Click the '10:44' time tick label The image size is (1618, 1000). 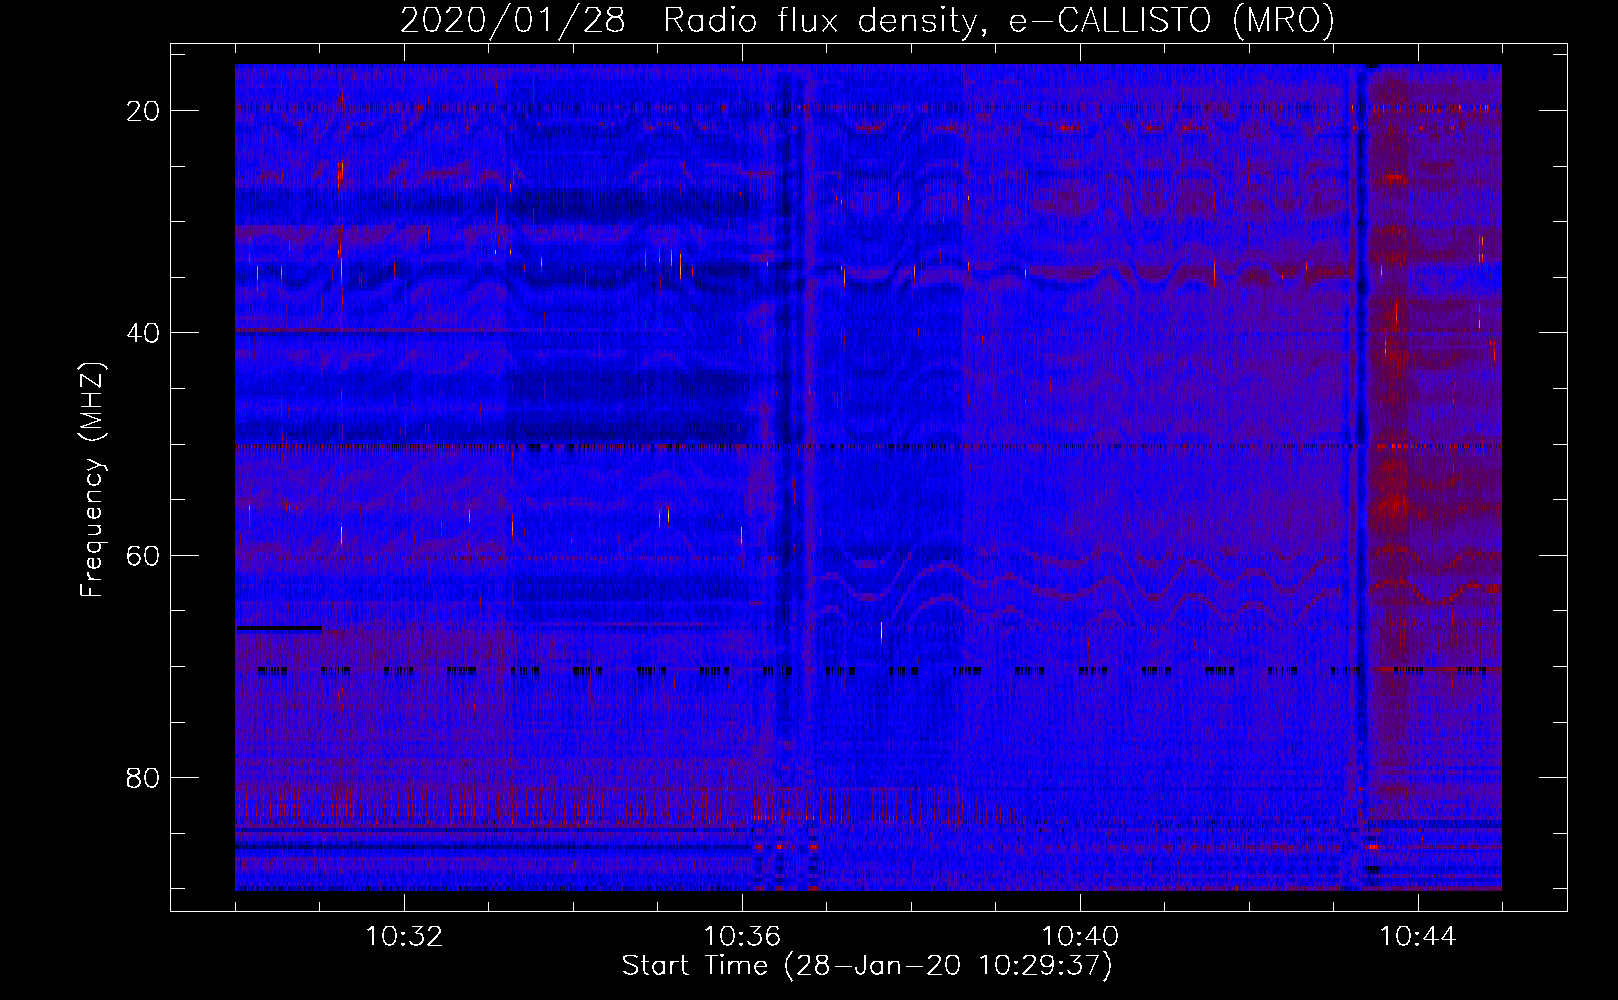click(1418, 937)
